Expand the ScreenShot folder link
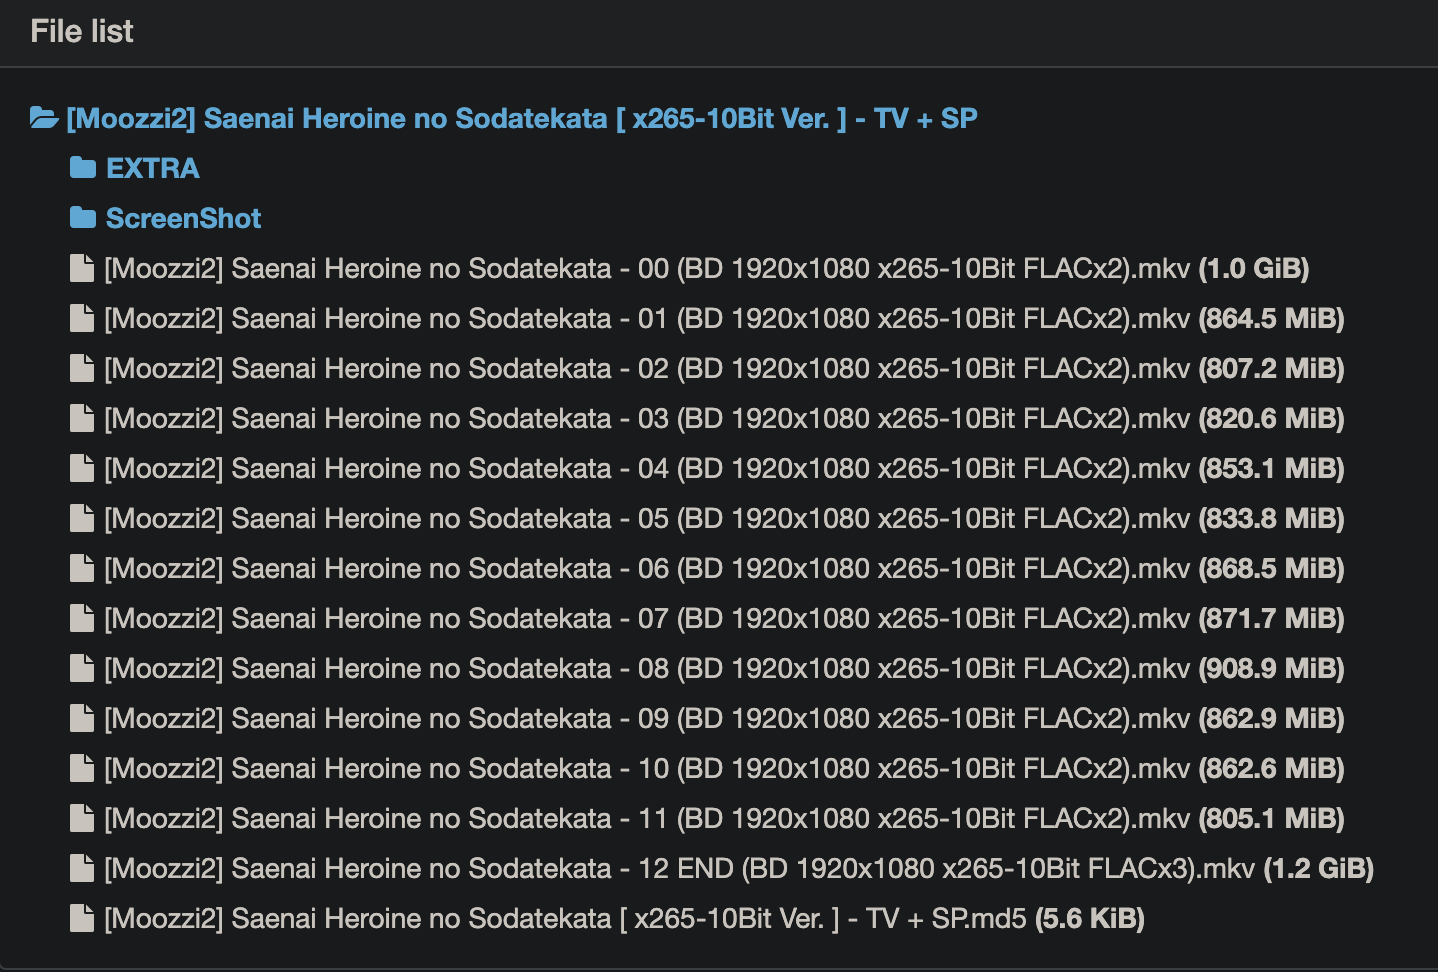Screen dimensions: 1438x972 pyautogui.click(x=183, y=218)
